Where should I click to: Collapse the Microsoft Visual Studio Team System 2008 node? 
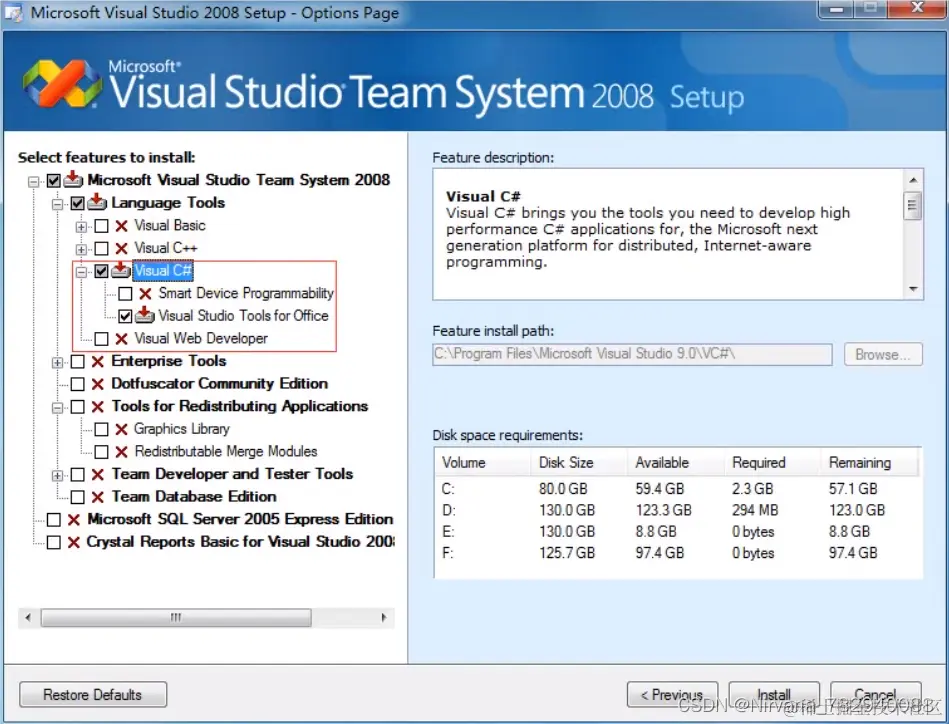[34, 181]
